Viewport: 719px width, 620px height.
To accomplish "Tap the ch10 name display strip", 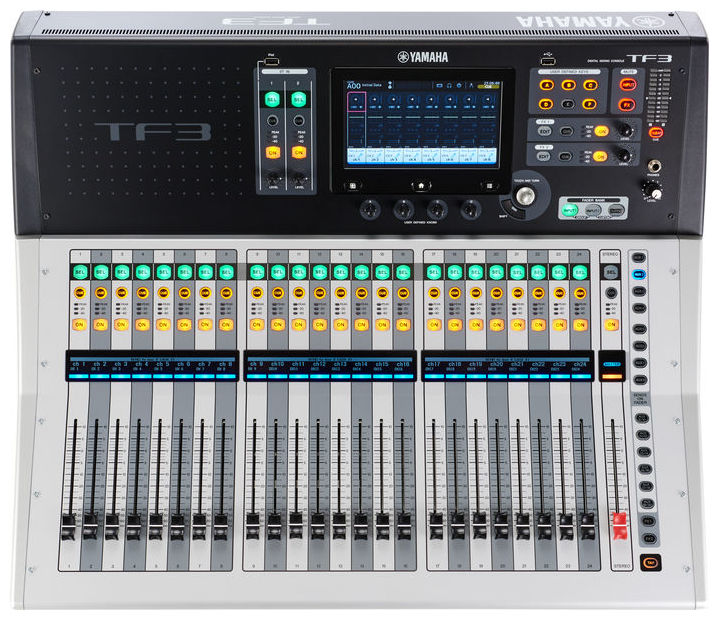I will pyautogui.click(x=277, y=366).
